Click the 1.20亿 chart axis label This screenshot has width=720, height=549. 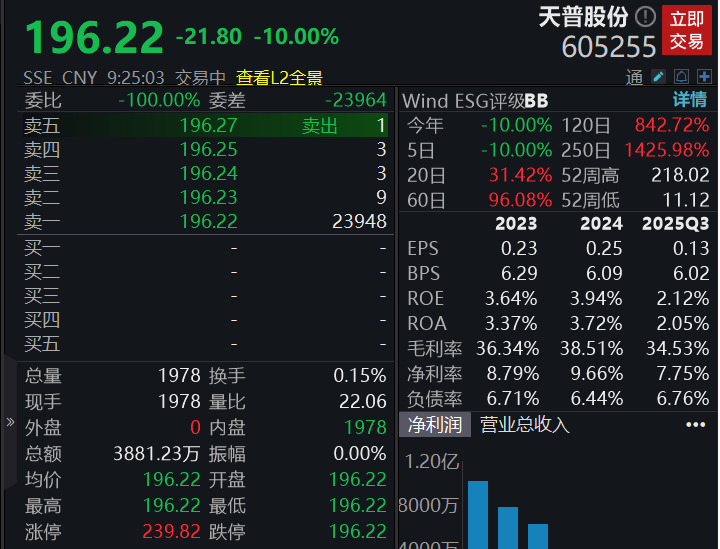[x=432, y=462]
